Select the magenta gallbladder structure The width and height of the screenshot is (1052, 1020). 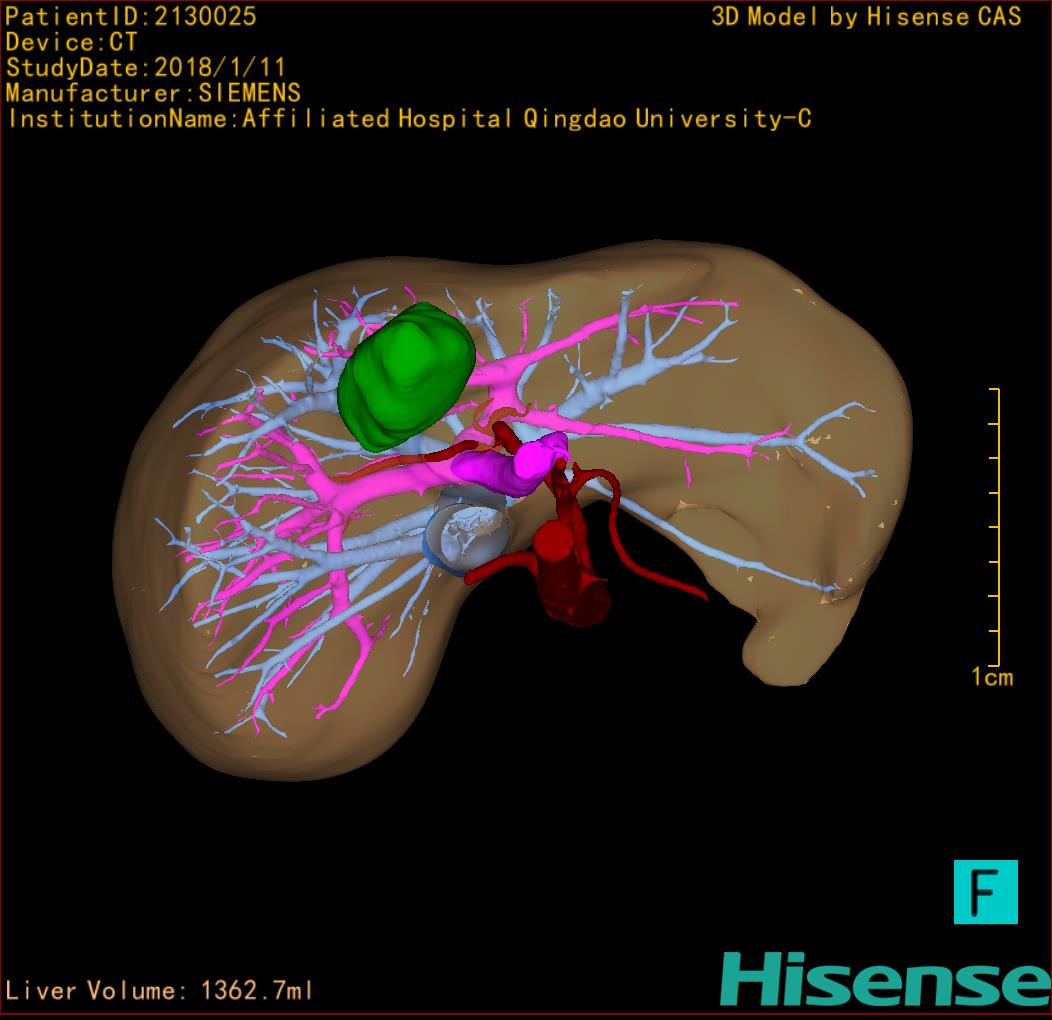pyautogui.click(x=510, y=463)
